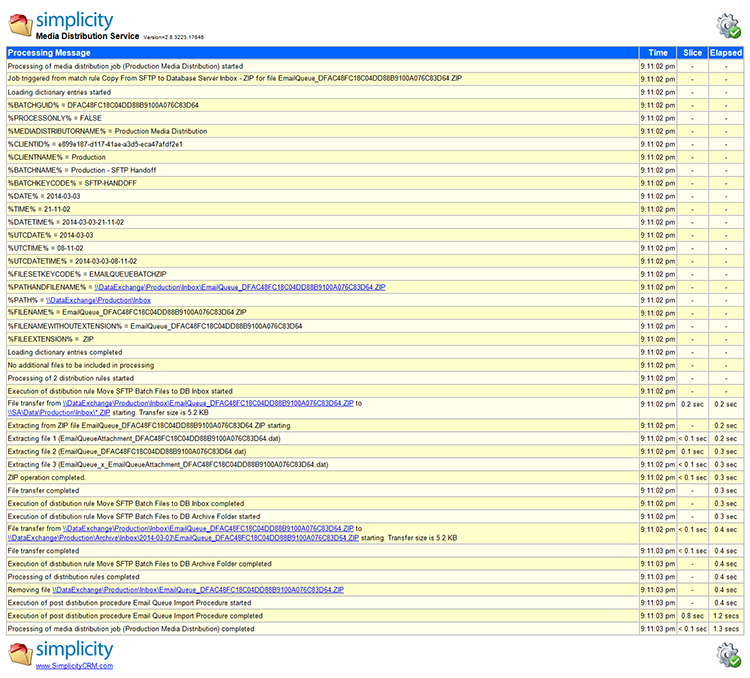Click the Media Distribution Service title
Image resolution: width=750 pixels, height=678 pixels.
point(87,36)
